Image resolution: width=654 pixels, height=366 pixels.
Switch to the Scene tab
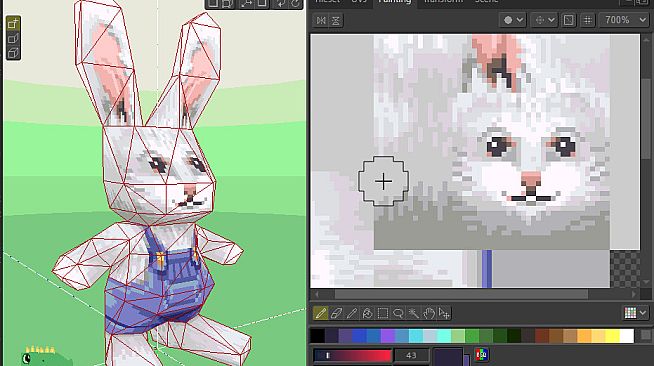coord(486,2)
